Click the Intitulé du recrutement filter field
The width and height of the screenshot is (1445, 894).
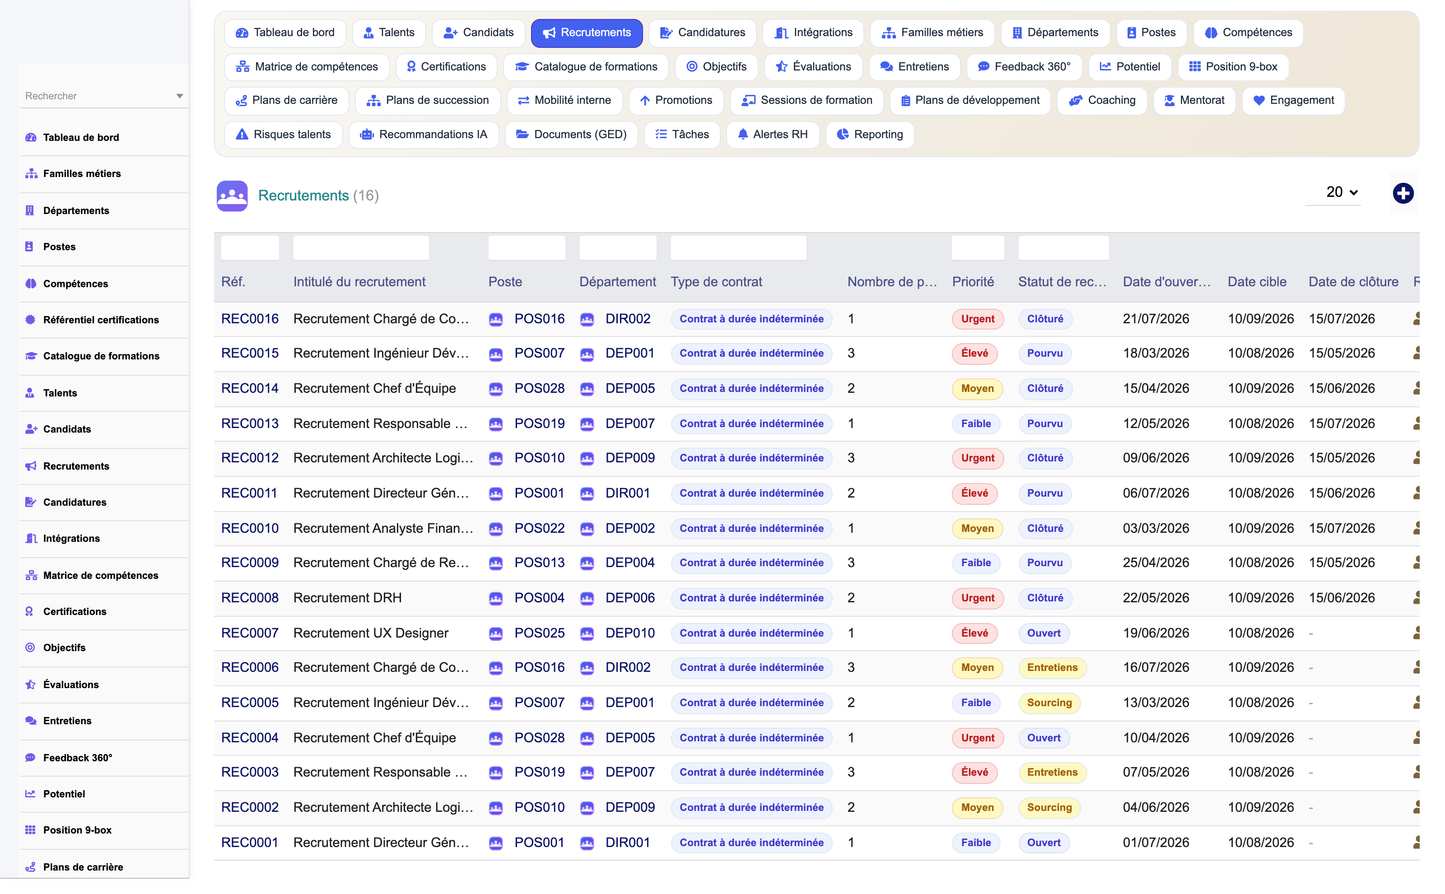(361, 248)
